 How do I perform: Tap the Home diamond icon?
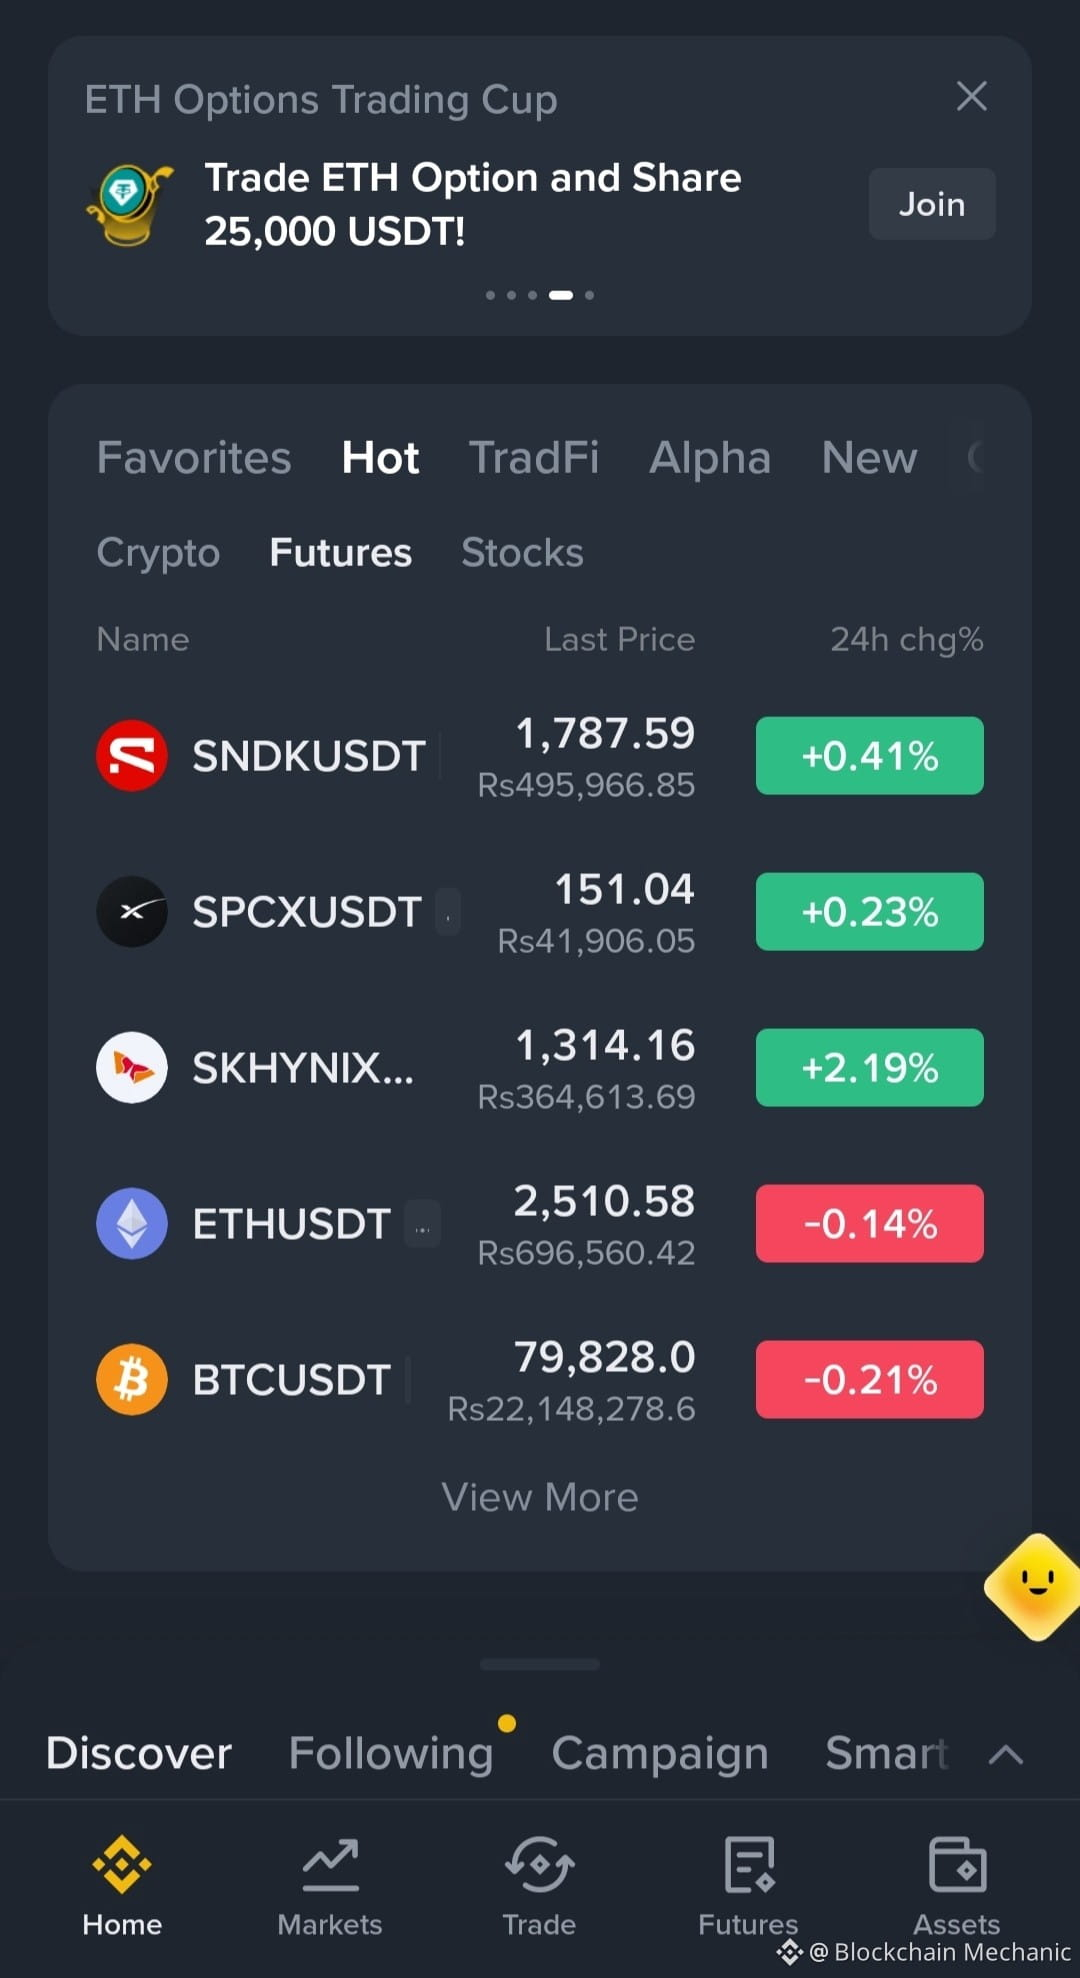(122, 1865)
